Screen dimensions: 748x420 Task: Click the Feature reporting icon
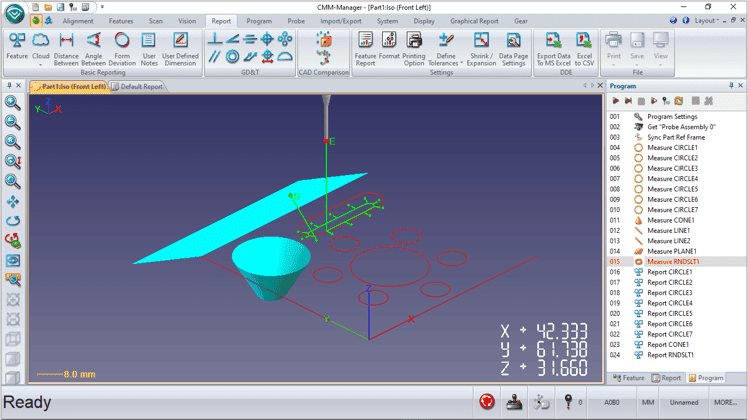[x=17, y=46]
